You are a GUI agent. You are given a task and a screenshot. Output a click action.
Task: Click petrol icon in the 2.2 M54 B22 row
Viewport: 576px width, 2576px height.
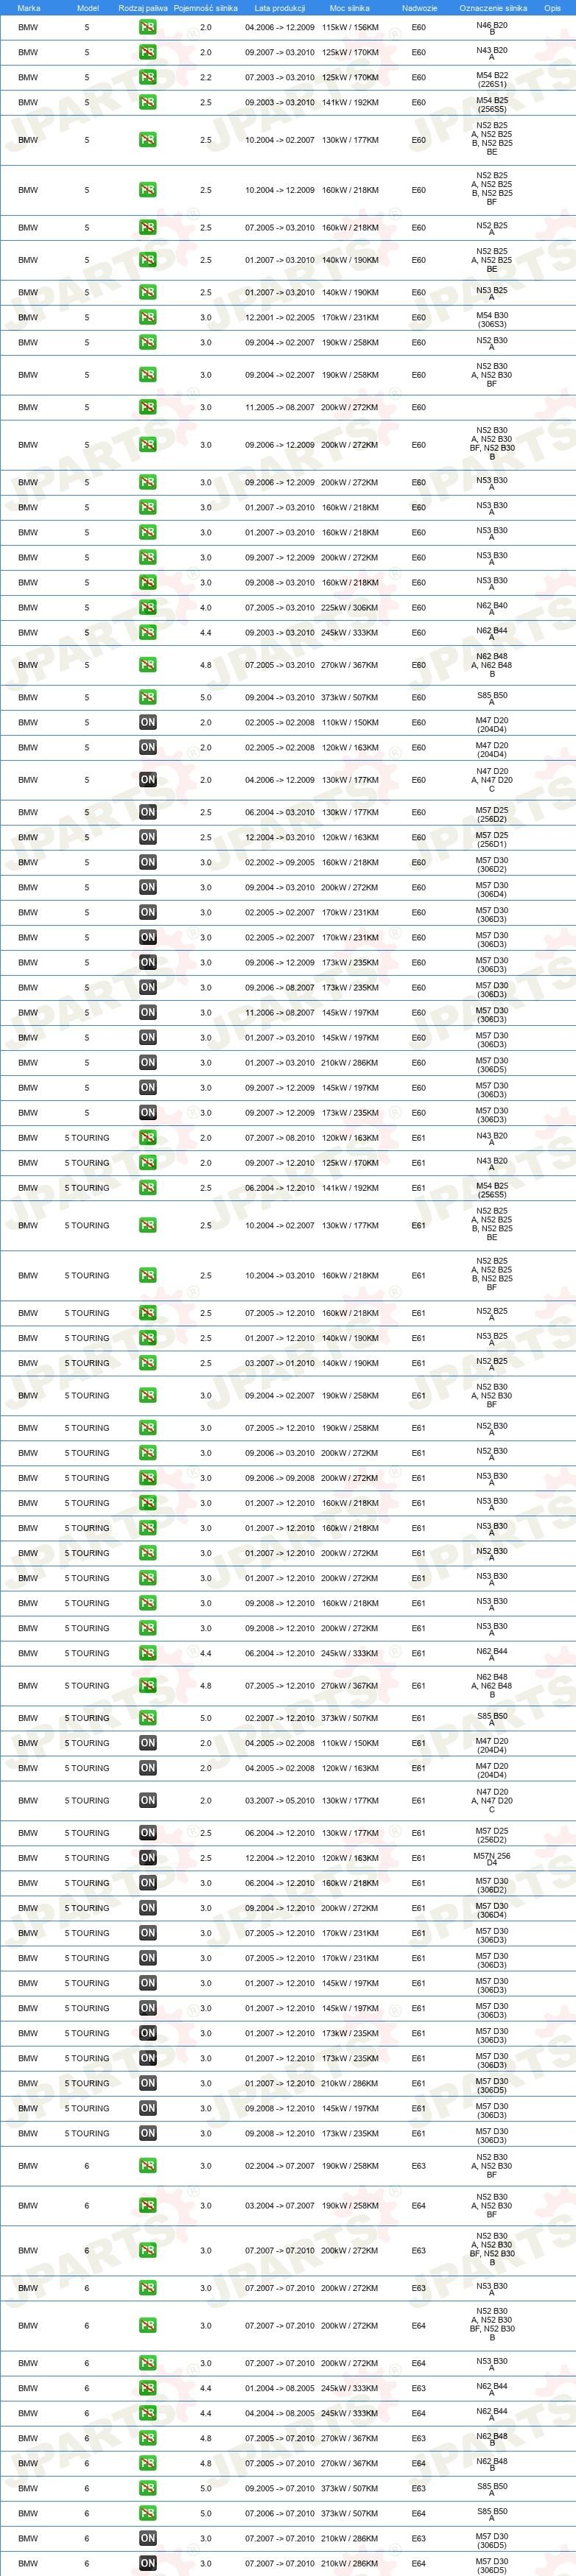click(x=148, y=77)
